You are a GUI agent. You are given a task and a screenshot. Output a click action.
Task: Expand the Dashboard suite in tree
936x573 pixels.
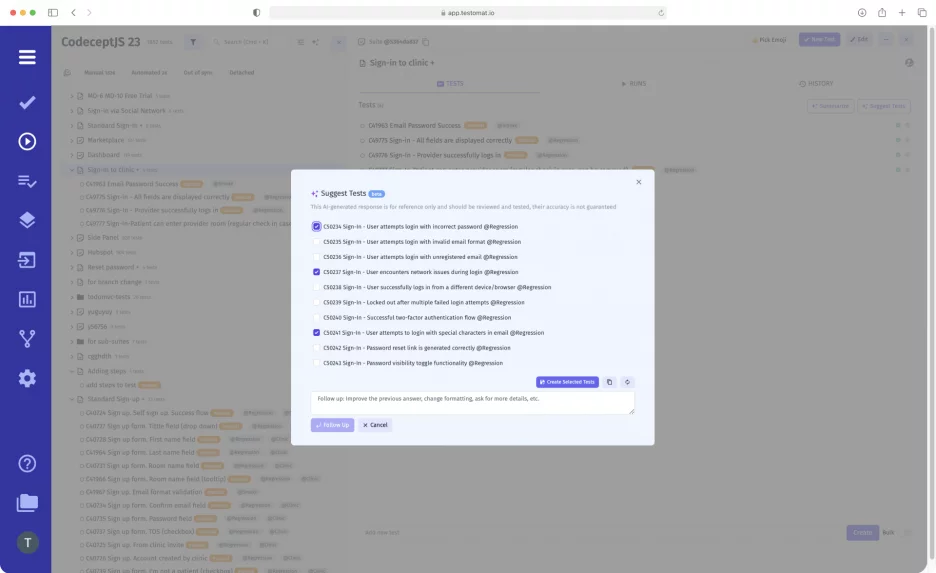click(72, 155)
